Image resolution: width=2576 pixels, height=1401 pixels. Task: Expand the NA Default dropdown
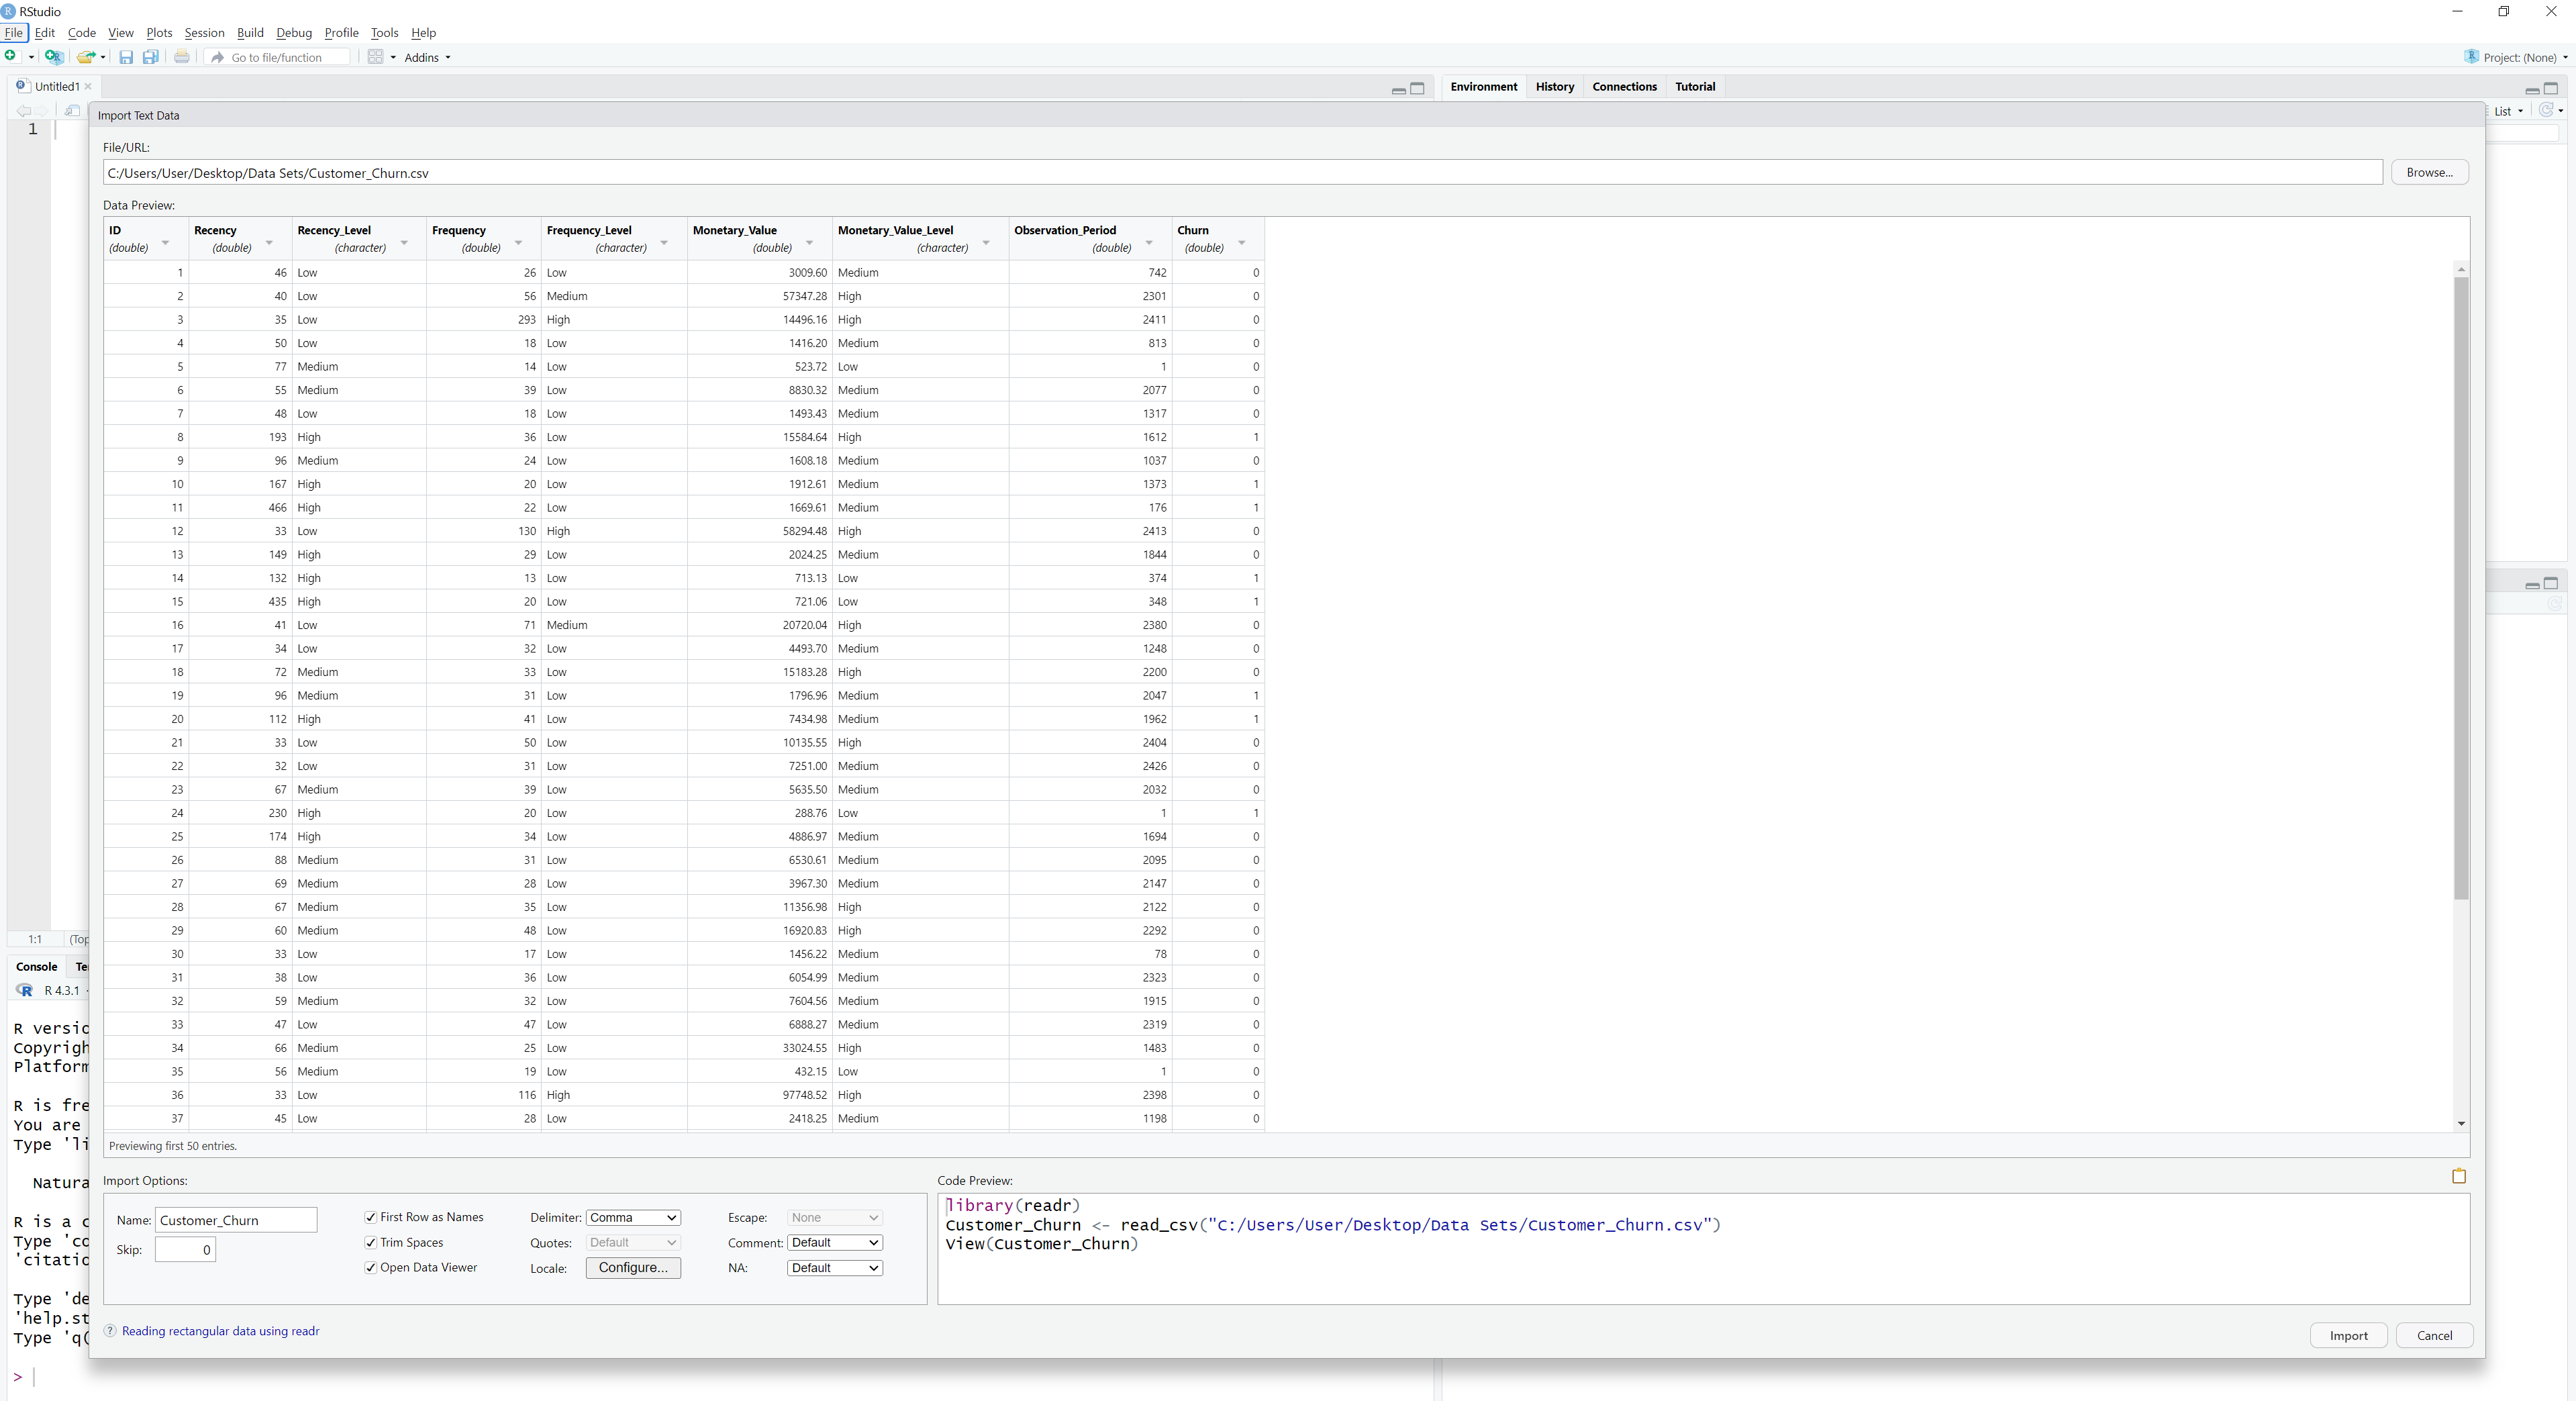(x=835, y=1267)
